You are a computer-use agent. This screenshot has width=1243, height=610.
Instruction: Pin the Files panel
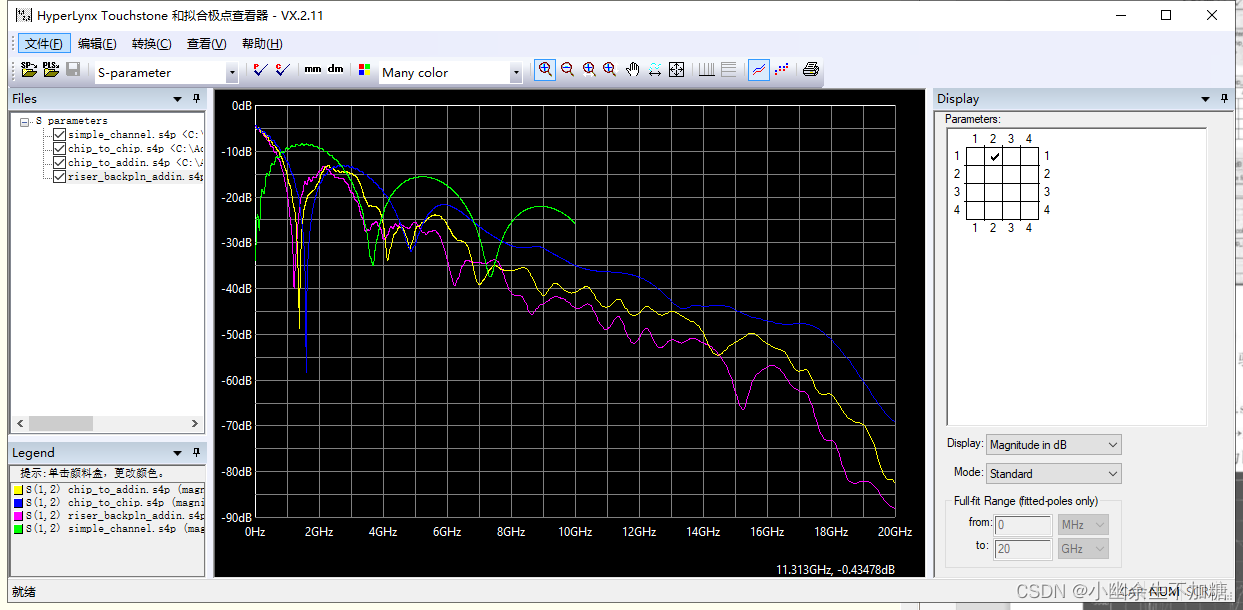pos(197,98)
